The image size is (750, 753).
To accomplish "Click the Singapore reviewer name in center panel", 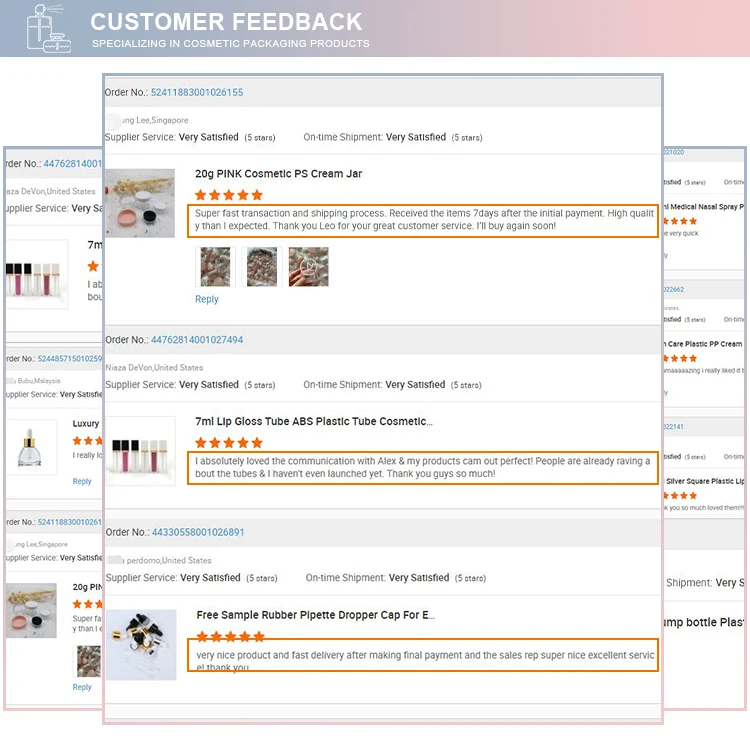I will point(155,120).
